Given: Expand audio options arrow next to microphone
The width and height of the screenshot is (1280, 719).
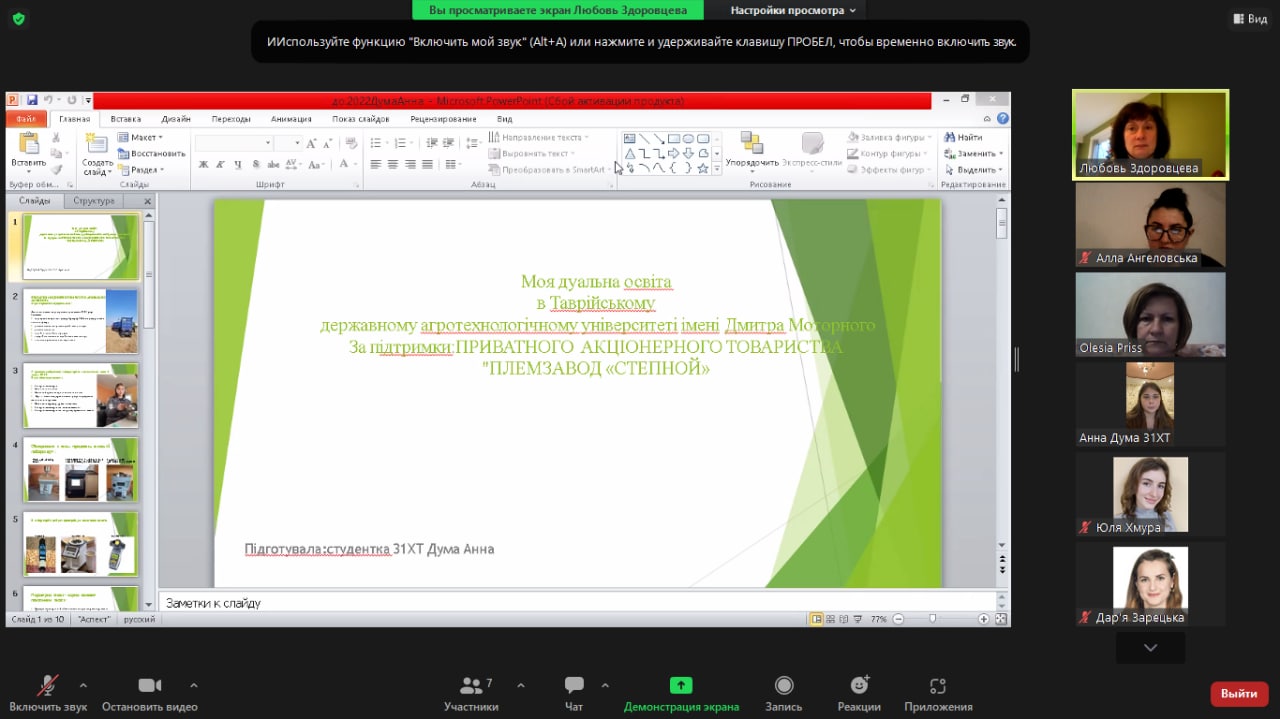Looking at the screenshot, I should [x=83, y=686].
